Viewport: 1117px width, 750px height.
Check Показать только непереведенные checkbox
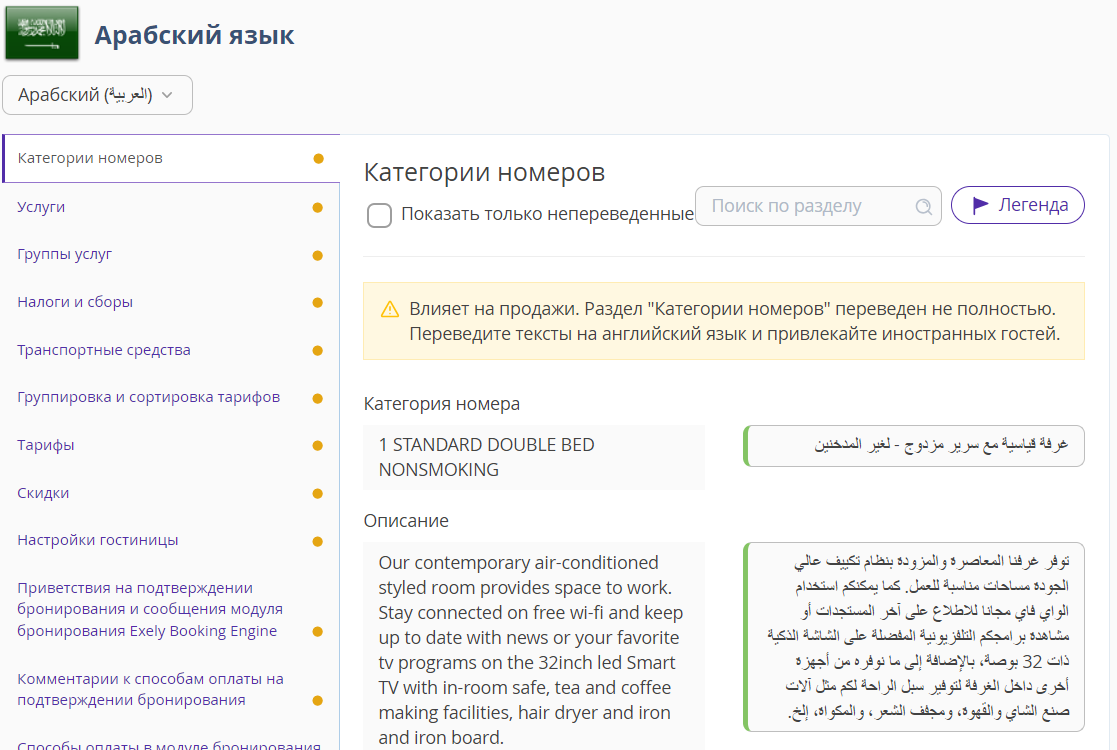tap(379, 215)
